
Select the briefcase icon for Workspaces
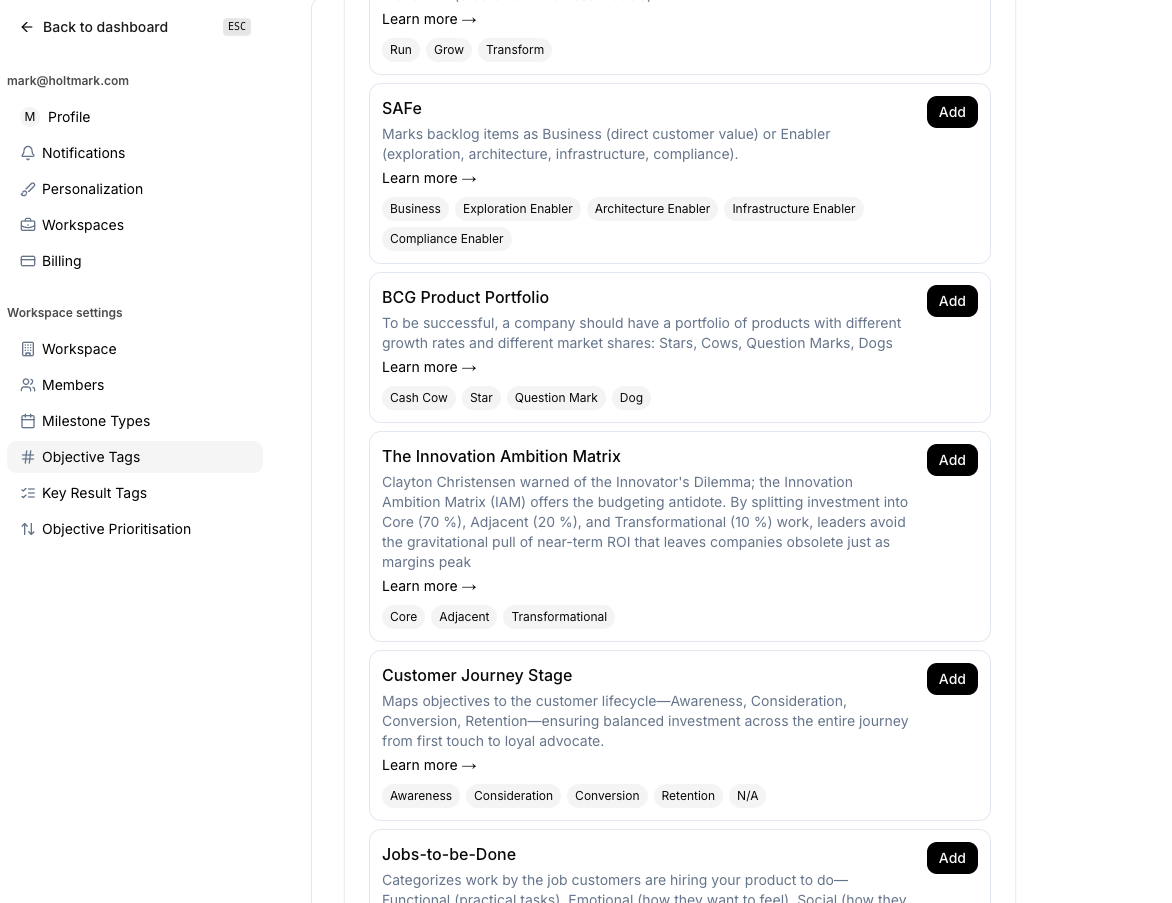pyautogui.click(x=28, y=225)
